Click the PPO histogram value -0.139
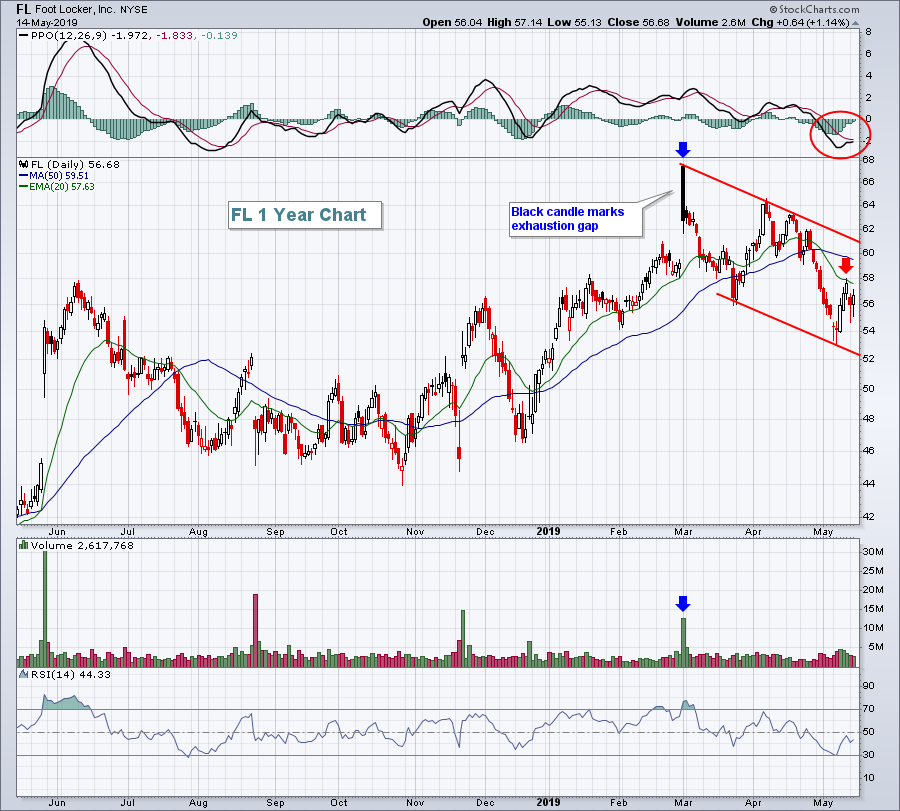This screenshot has width=900, height=811. click(x=219, y=36)
